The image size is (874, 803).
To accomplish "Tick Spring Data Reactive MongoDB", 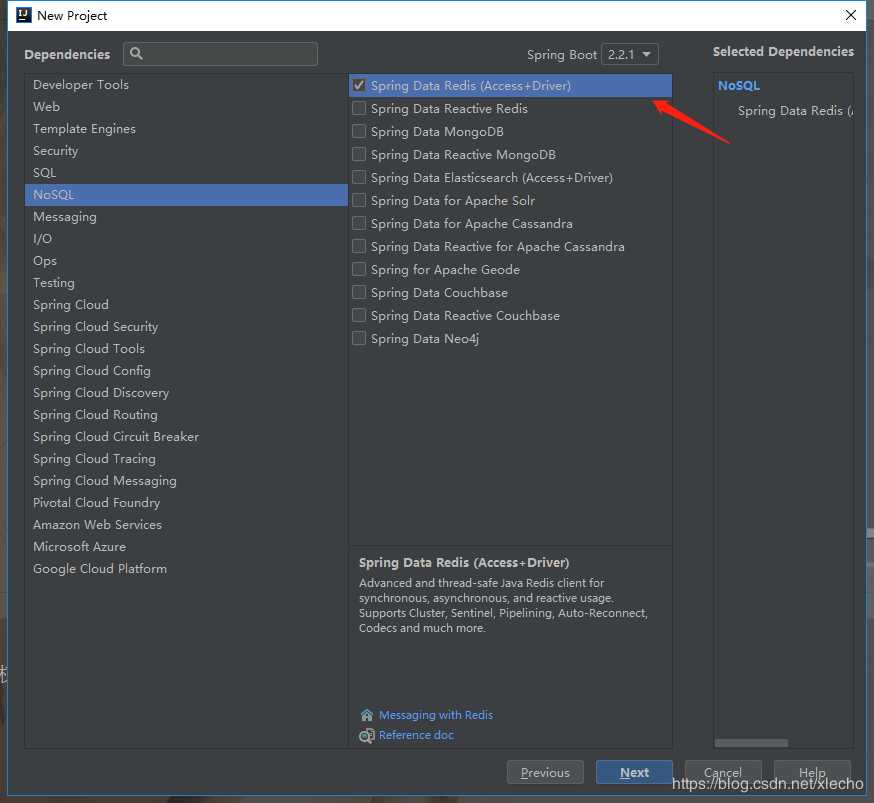I will click(359, 154).
